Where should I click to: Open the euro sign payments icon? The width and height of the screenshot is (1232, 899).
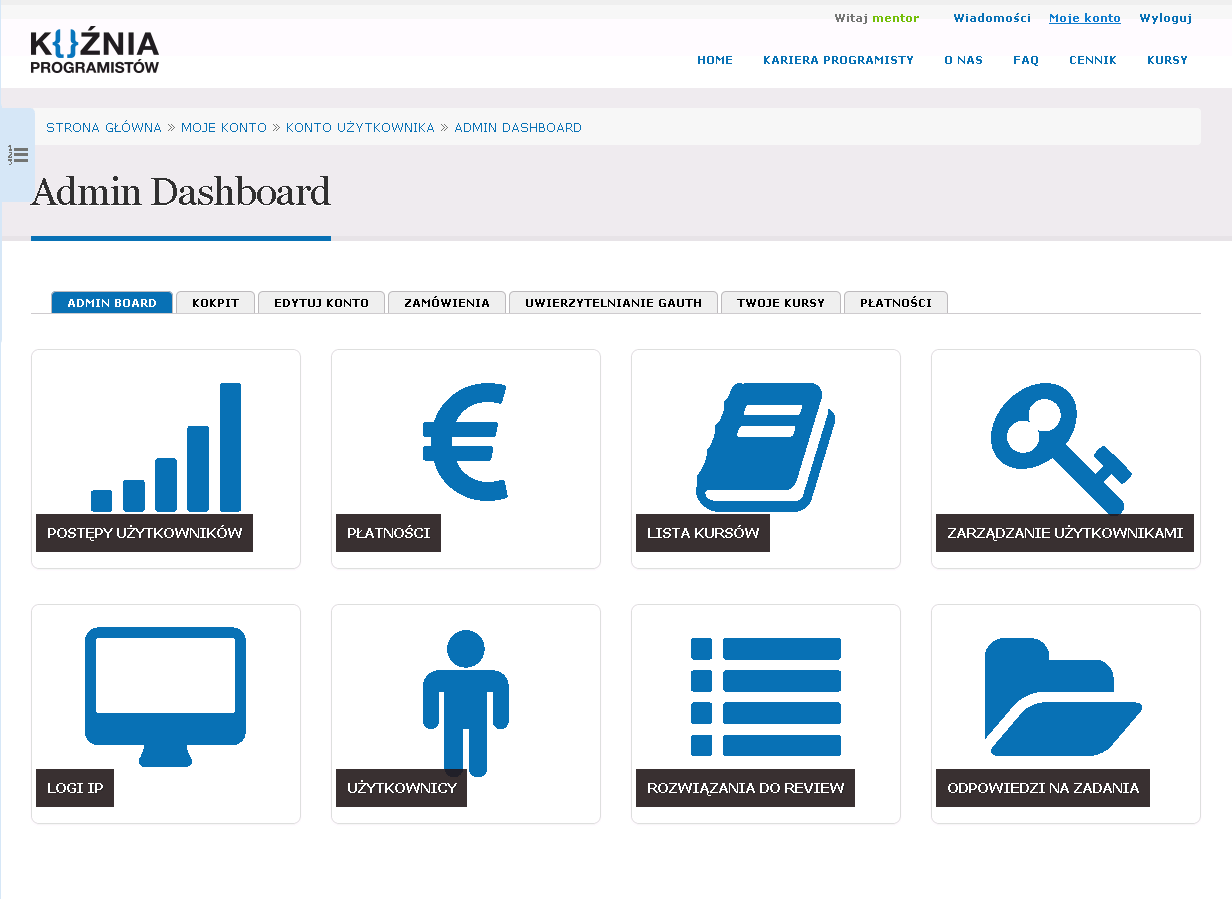tap(465, 441)
